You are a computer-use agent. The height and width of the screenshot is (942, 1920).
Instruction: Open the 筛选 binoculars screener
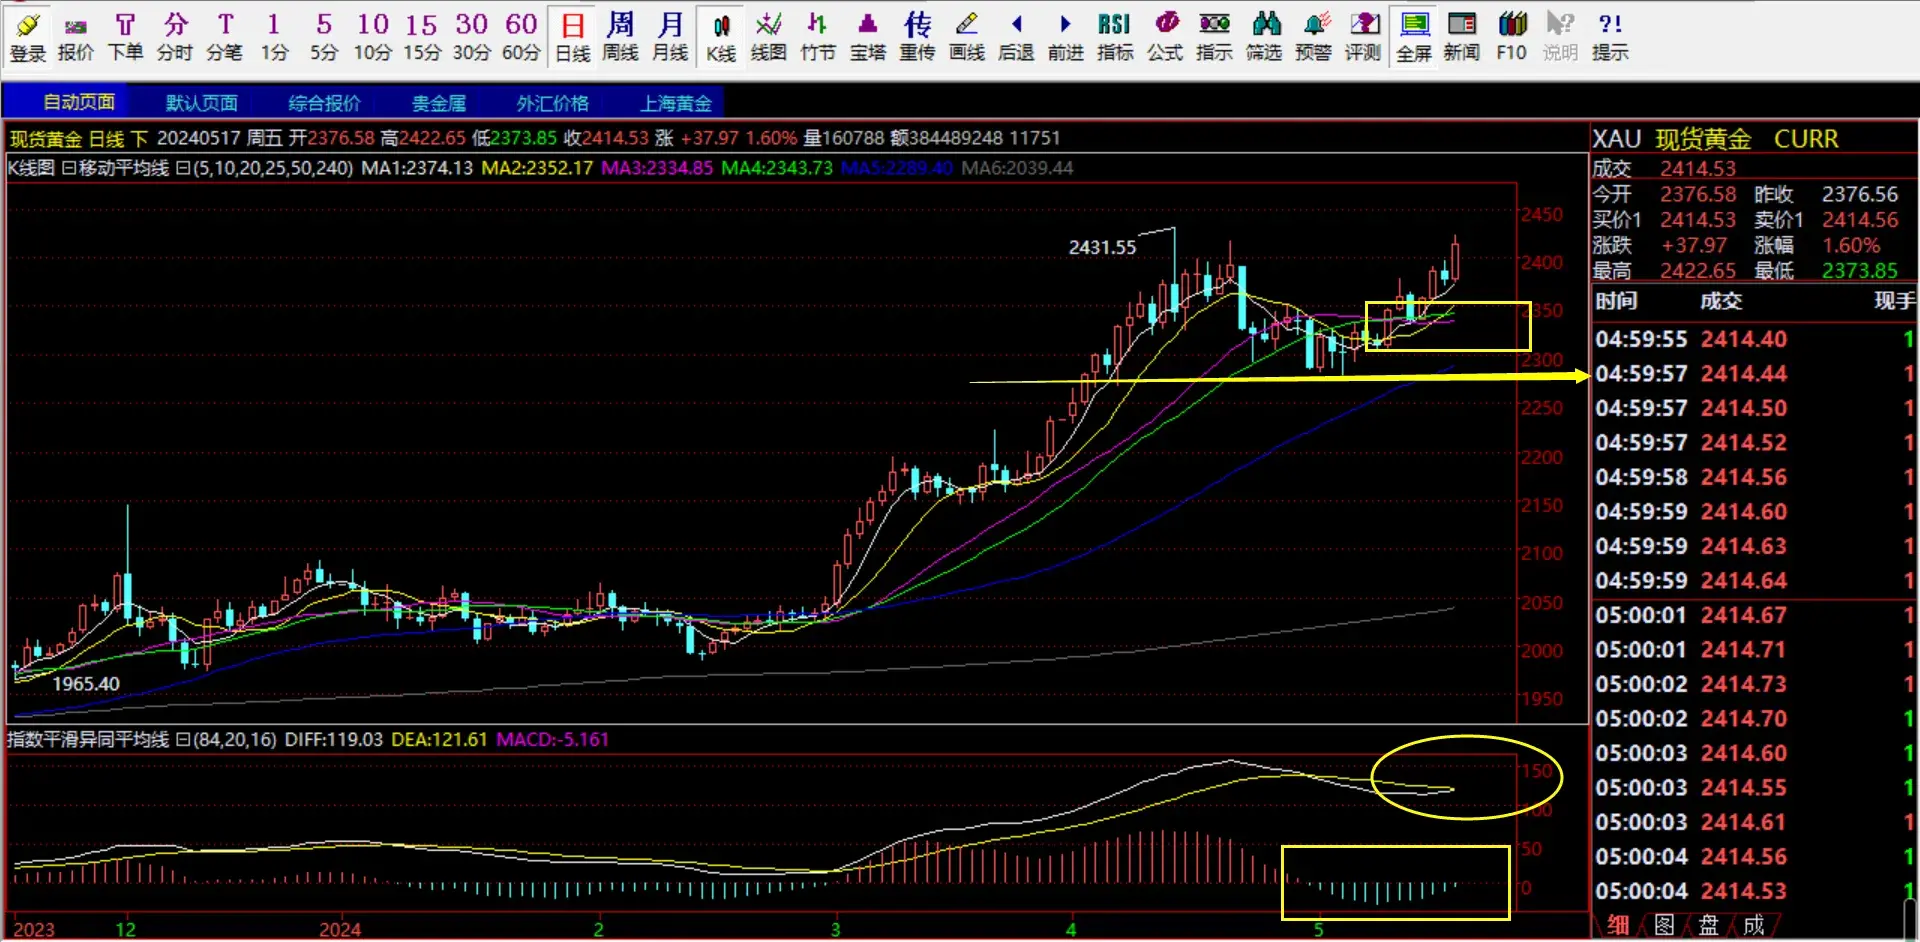click(x=1264, y=36)
